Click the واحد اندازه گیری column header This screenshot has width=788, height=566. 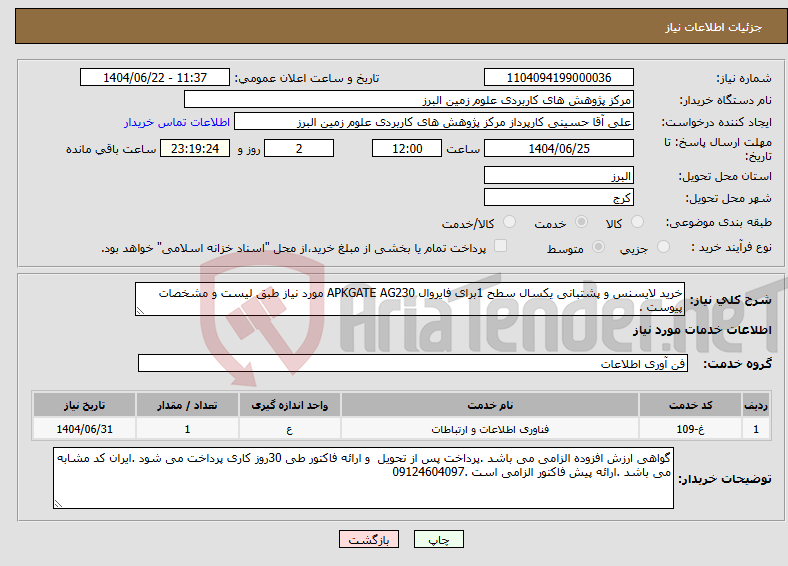[x=290, y=405]
